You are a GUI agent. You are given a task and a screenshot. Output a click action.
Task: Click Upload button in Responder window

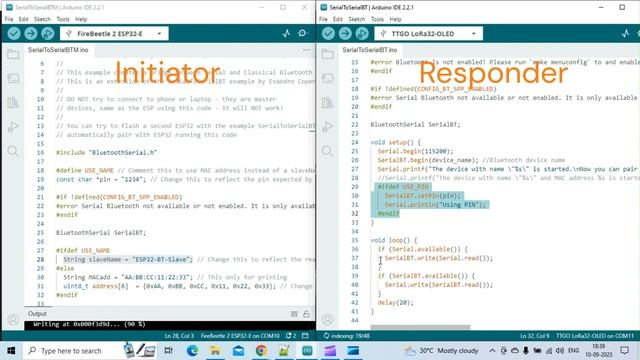(x=345, y=33)
